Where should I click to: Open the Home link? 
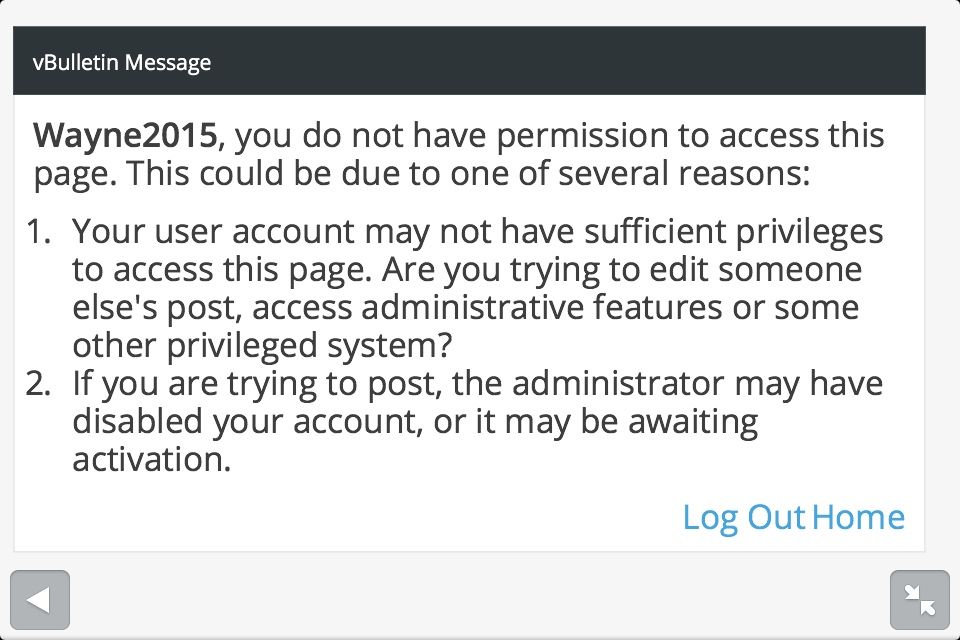click(858, 517)
